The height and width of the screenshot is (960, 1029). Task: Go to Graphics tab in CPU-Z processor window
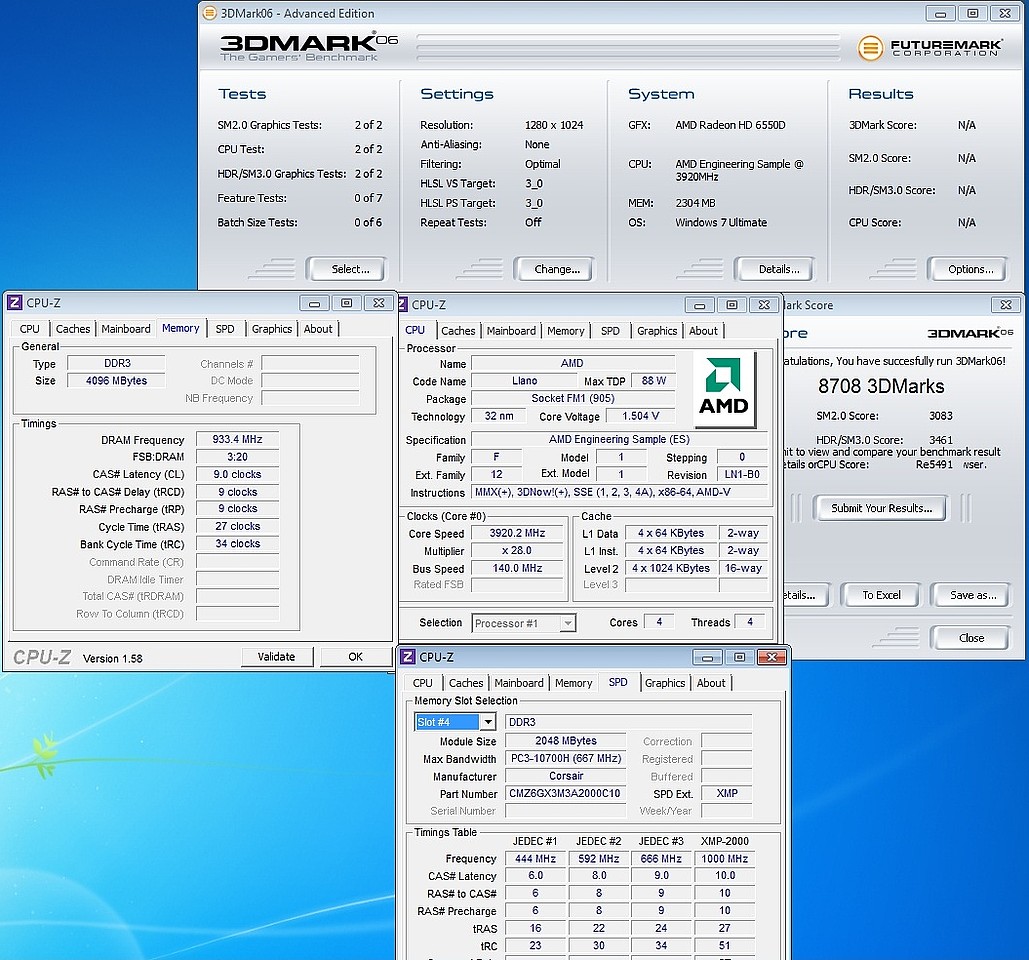tap(657, 331)
